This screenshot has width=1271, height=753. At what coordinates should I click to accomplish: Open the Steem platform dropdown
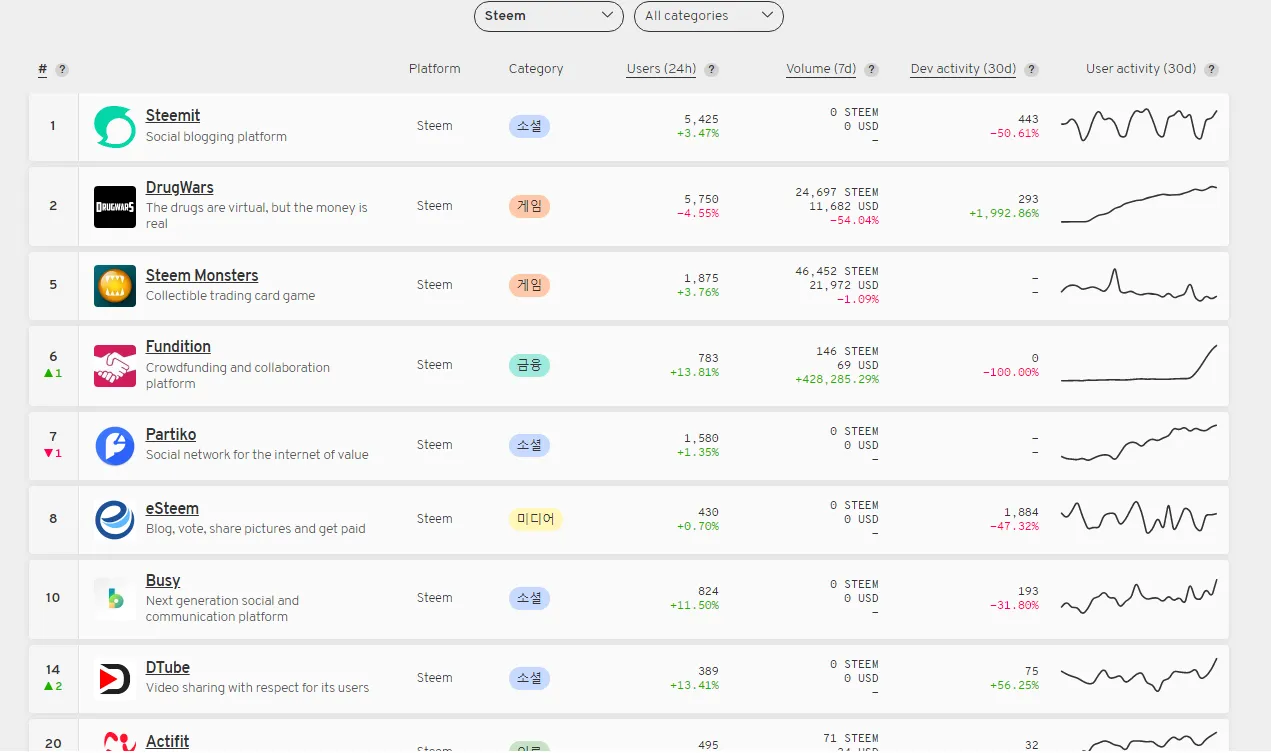548,16
